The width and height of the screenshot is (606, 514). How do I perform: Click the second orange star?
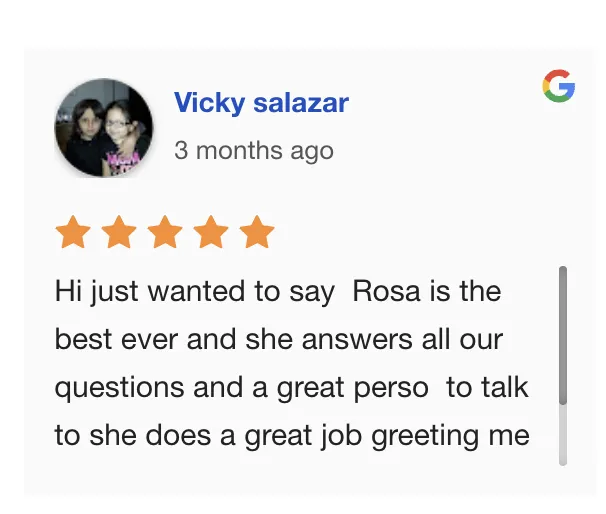(119, 232)
